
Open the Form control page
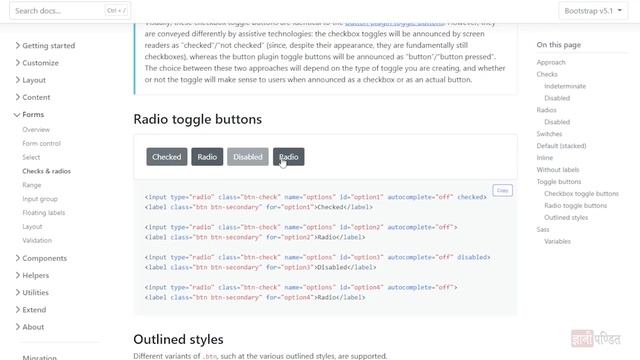[x=41, y=144]
